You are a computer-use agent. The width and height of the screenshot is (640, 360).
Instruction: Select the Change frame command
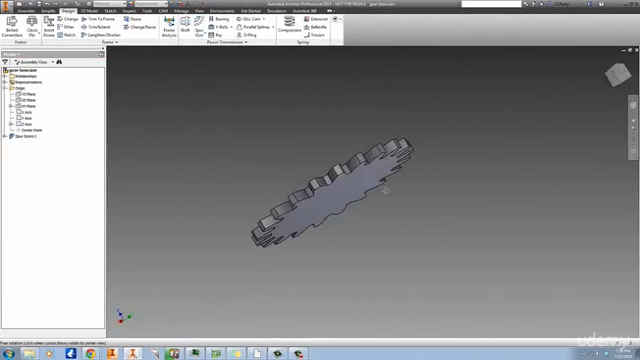(x=68, y=19)
